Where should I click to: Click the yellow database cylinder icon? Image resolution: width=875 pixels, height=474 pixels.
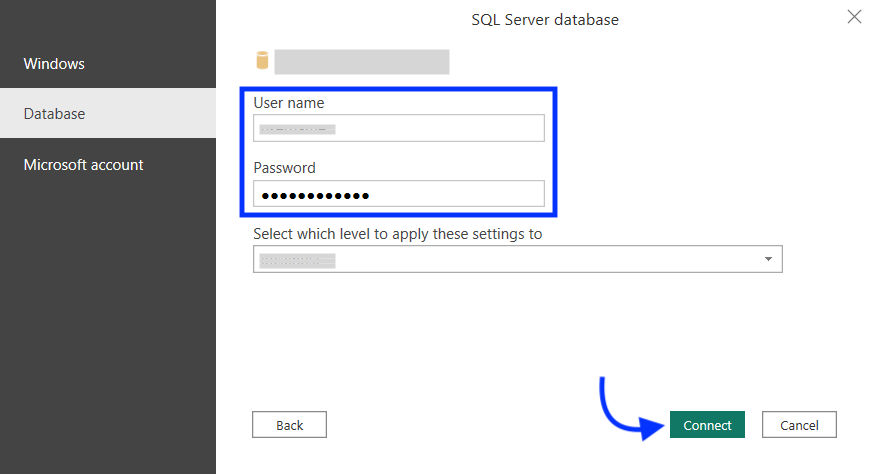[x=262, y=60]
